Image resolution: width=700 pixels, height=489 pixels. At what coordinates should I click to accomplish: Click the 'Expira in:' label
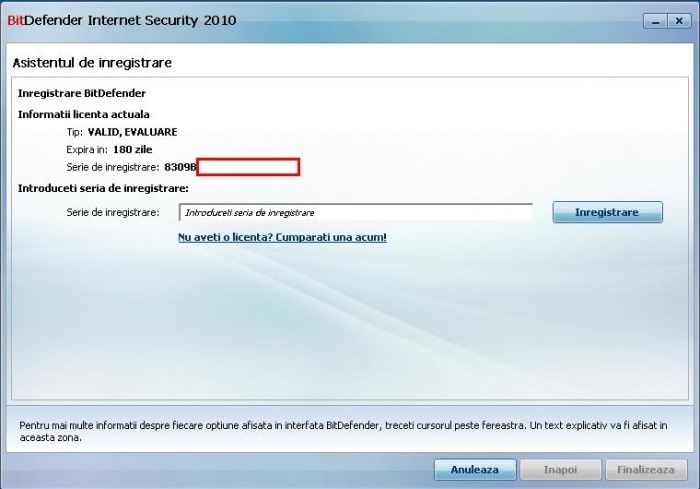point(87,149)
